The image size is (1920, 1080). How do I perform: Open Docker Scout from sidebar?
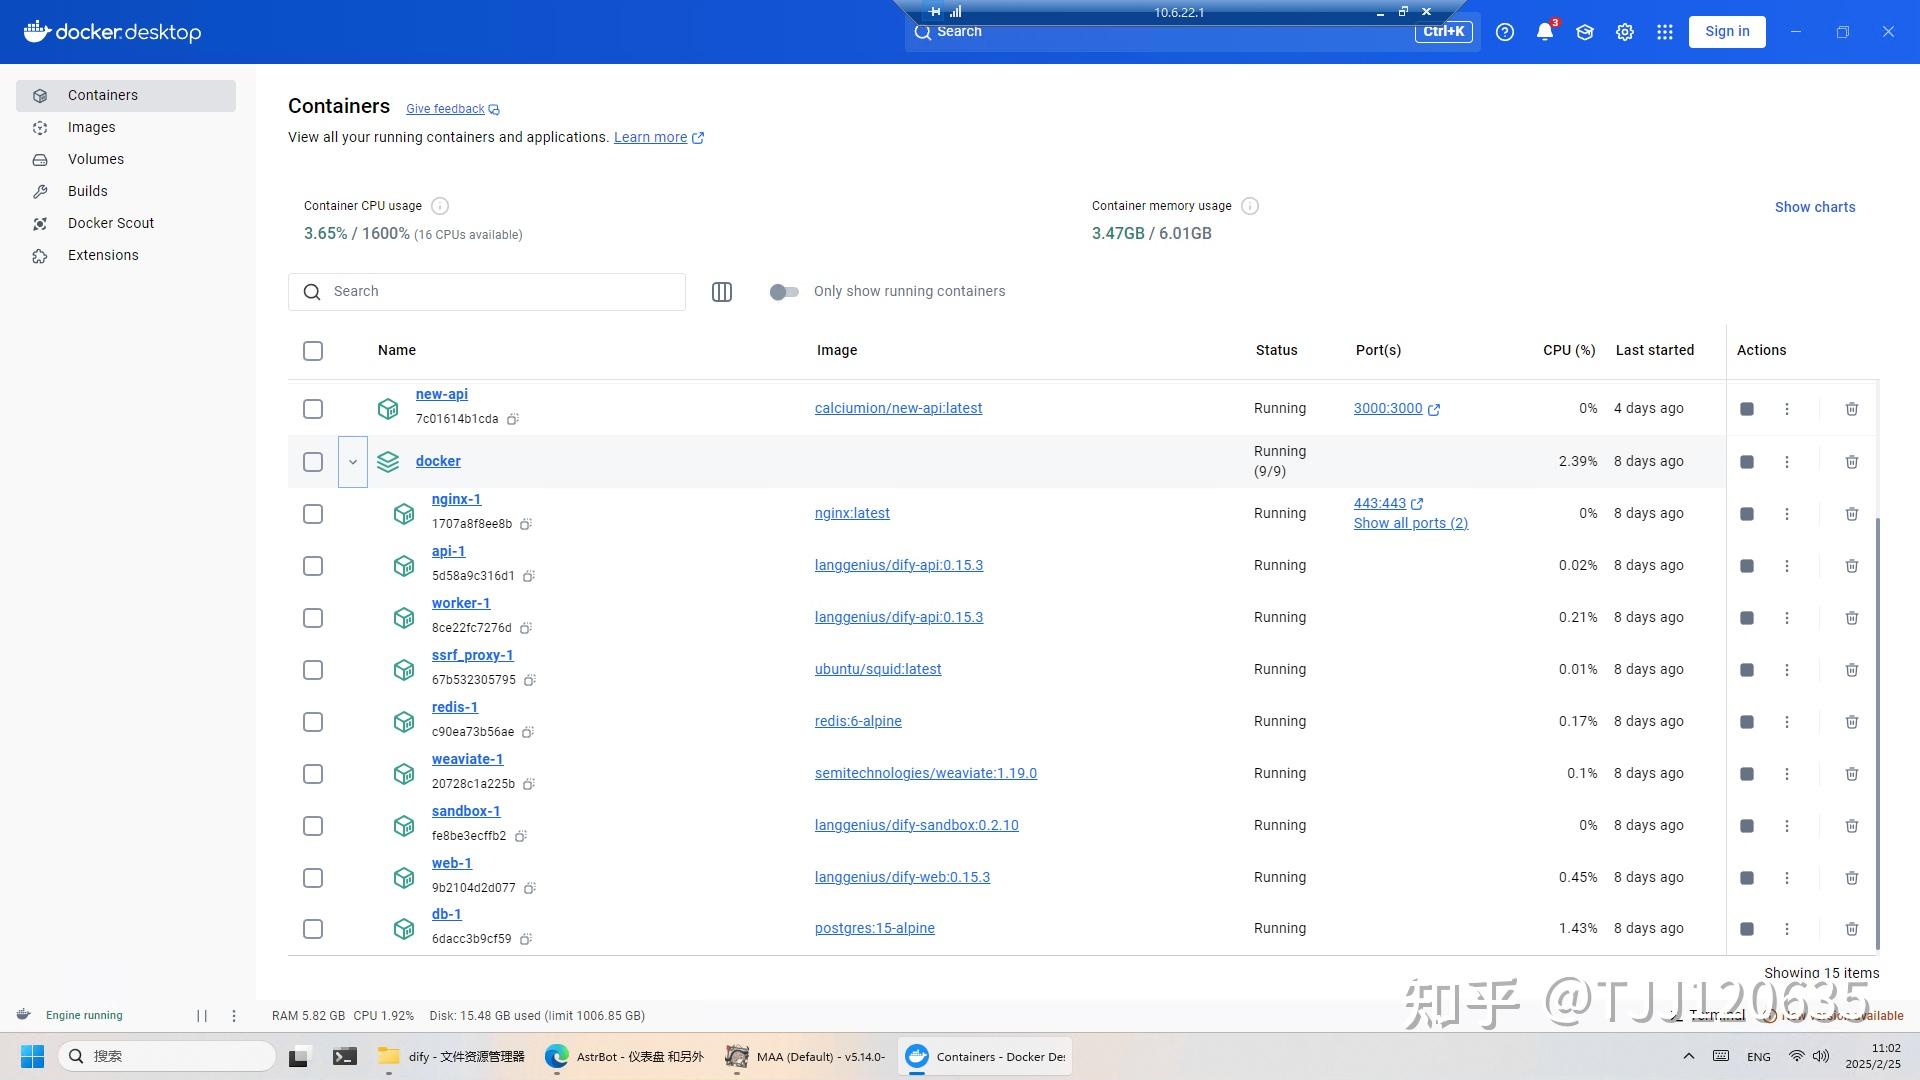[111, 223]
